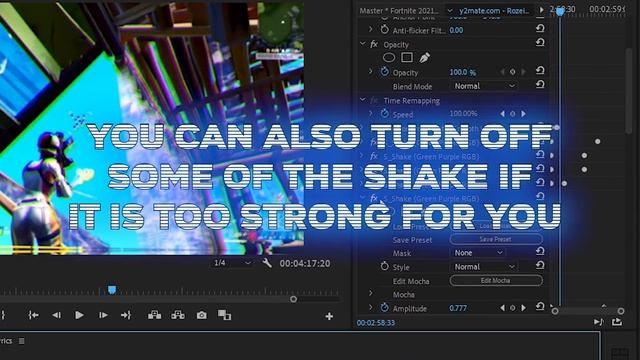Click the monitor zoom scroll bar handle
The height and width of the screenshot is (360, 640).
coord(293,299)
